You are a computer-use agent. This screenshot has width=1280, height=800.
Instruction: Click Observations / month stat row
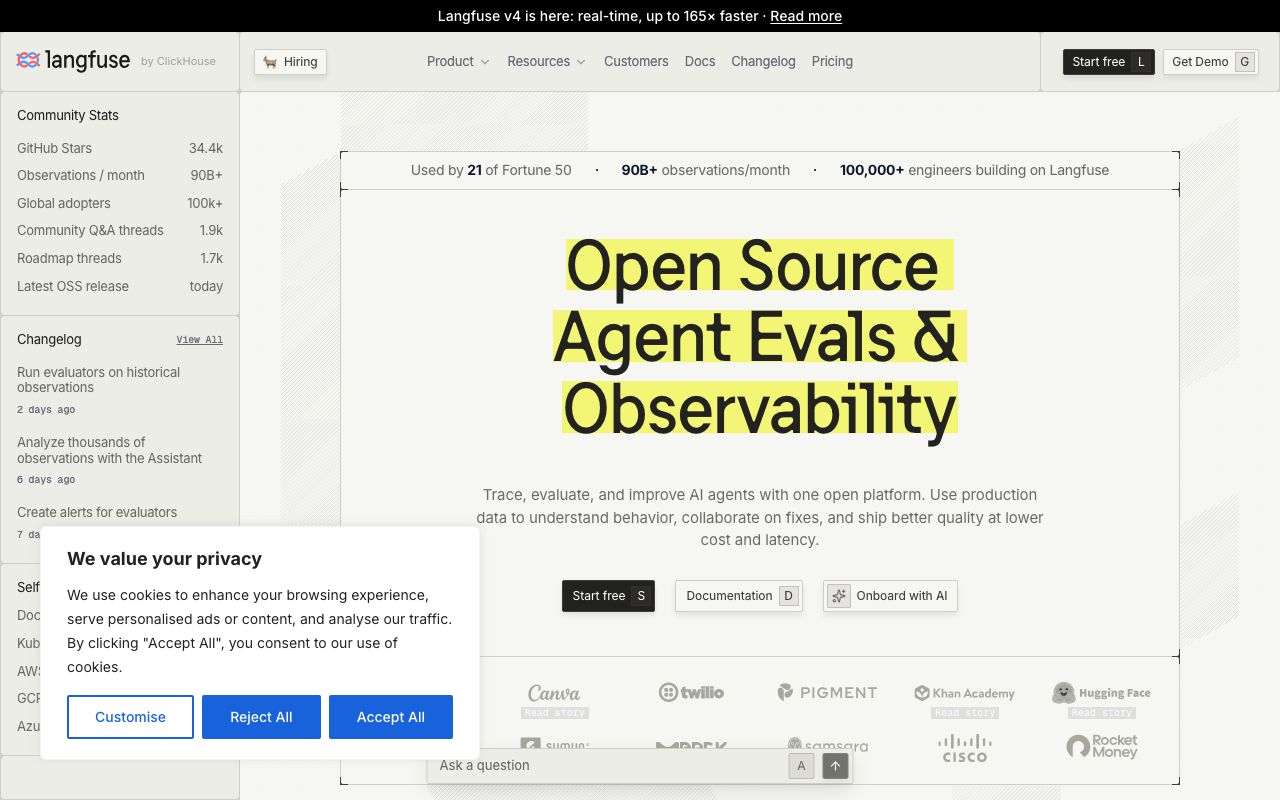click(x=120, y=175)
